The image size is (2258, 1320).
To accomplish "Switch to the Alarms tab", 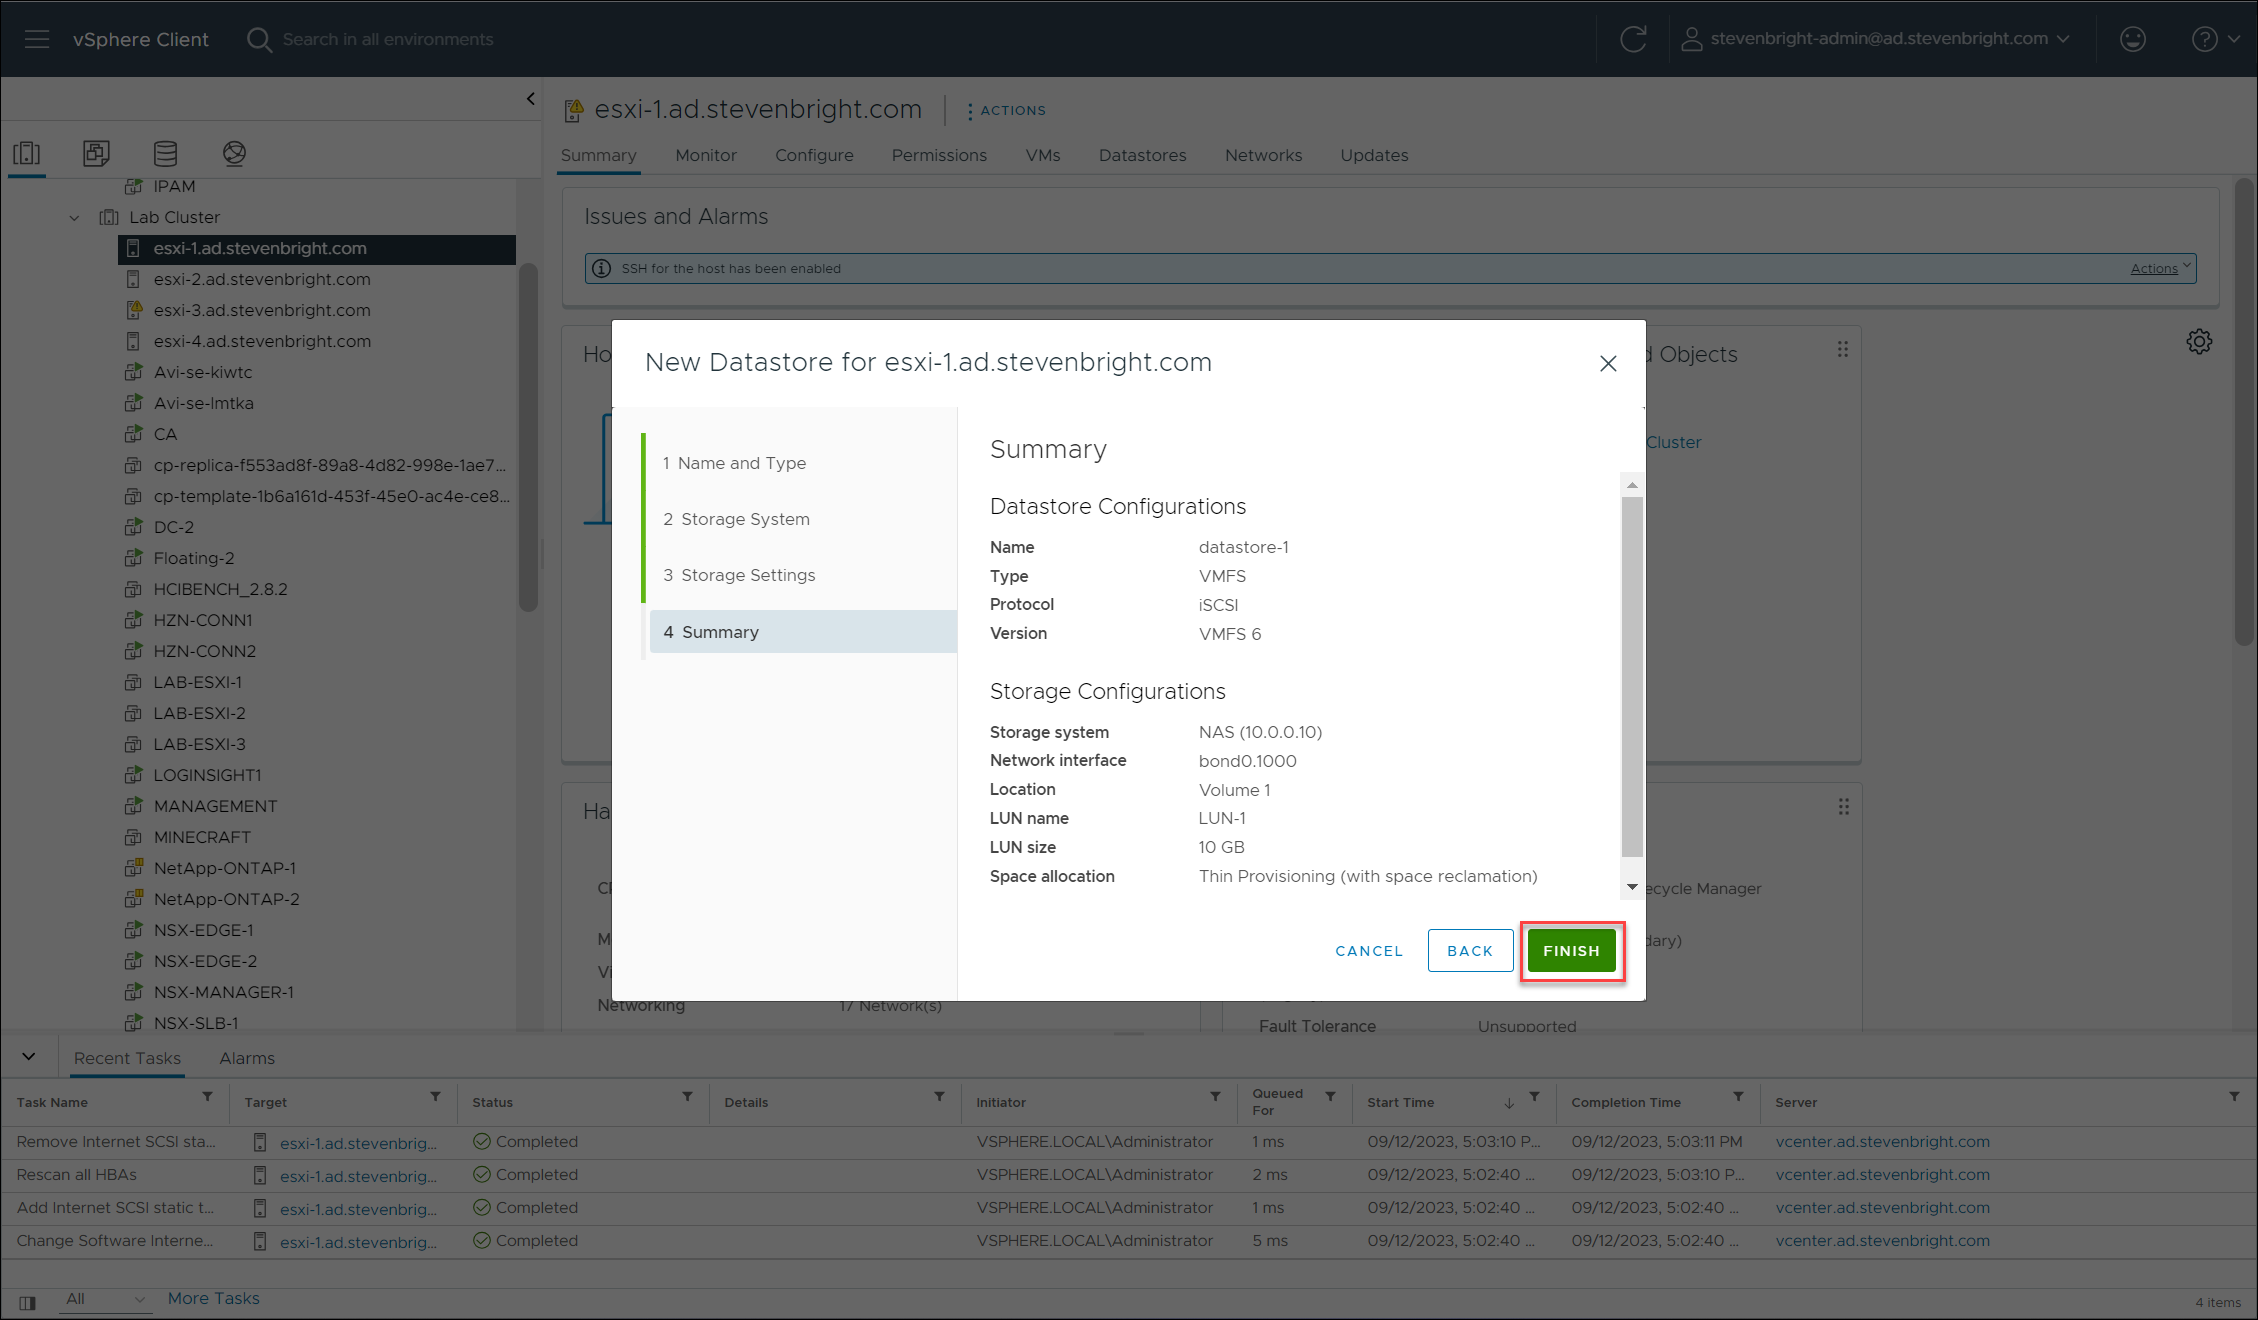I will tap(247, 1058).
